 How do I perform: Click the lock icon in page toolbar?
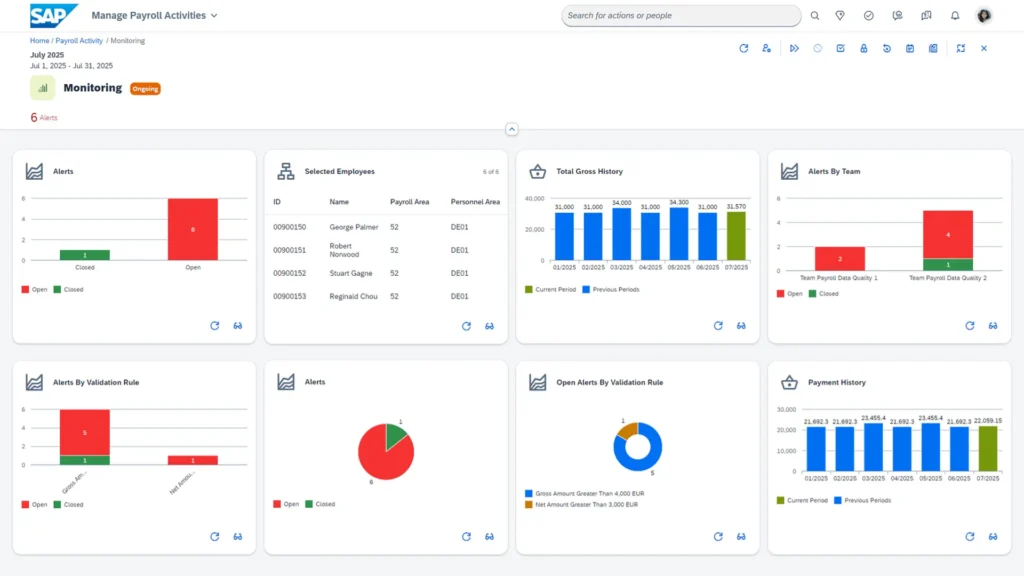863,48
